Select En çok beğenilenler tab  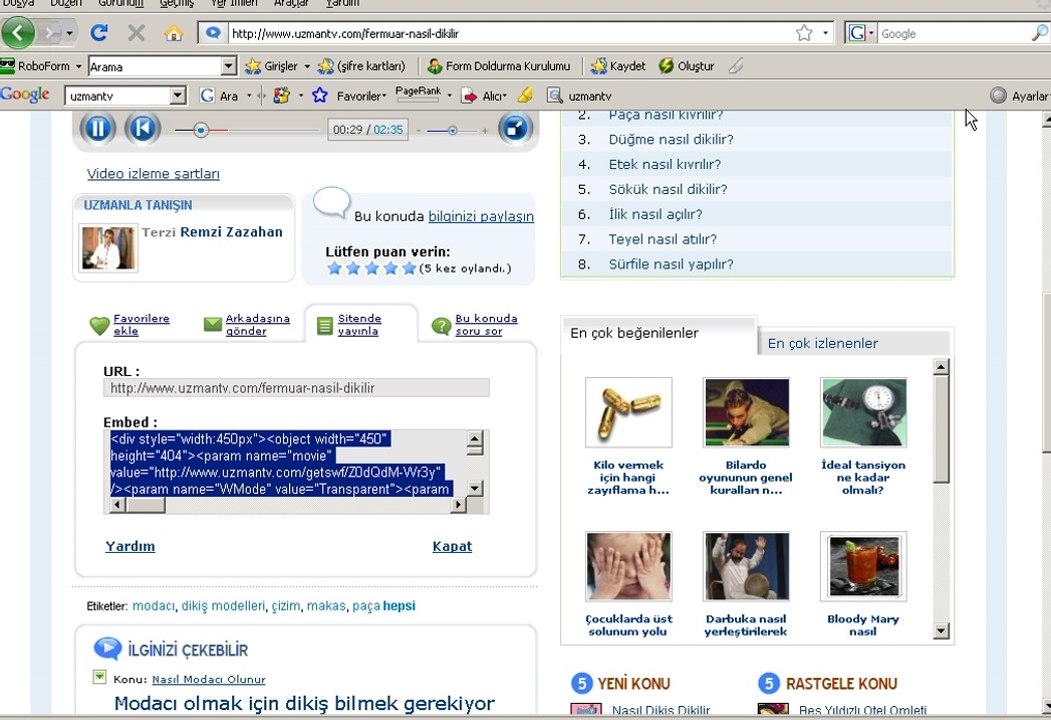(x=634, y=333)
